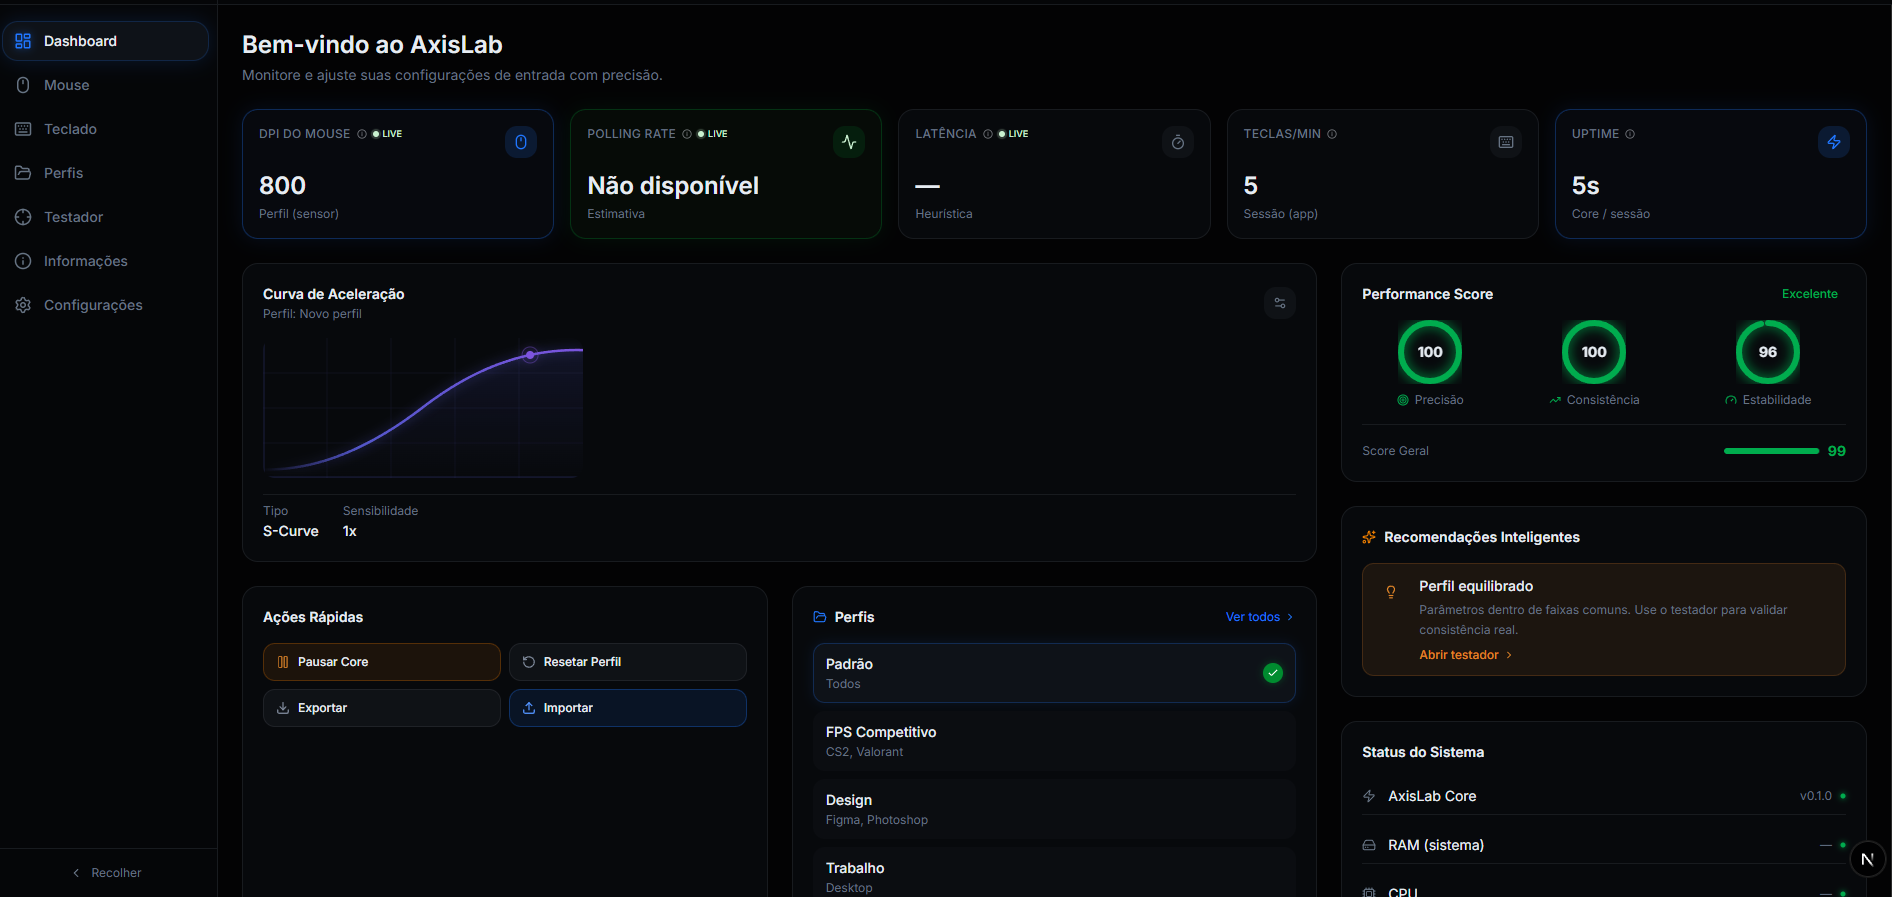1892x897 pixels.
Task: Select the FPS Competitivo profile
Action: point(1054,741)
